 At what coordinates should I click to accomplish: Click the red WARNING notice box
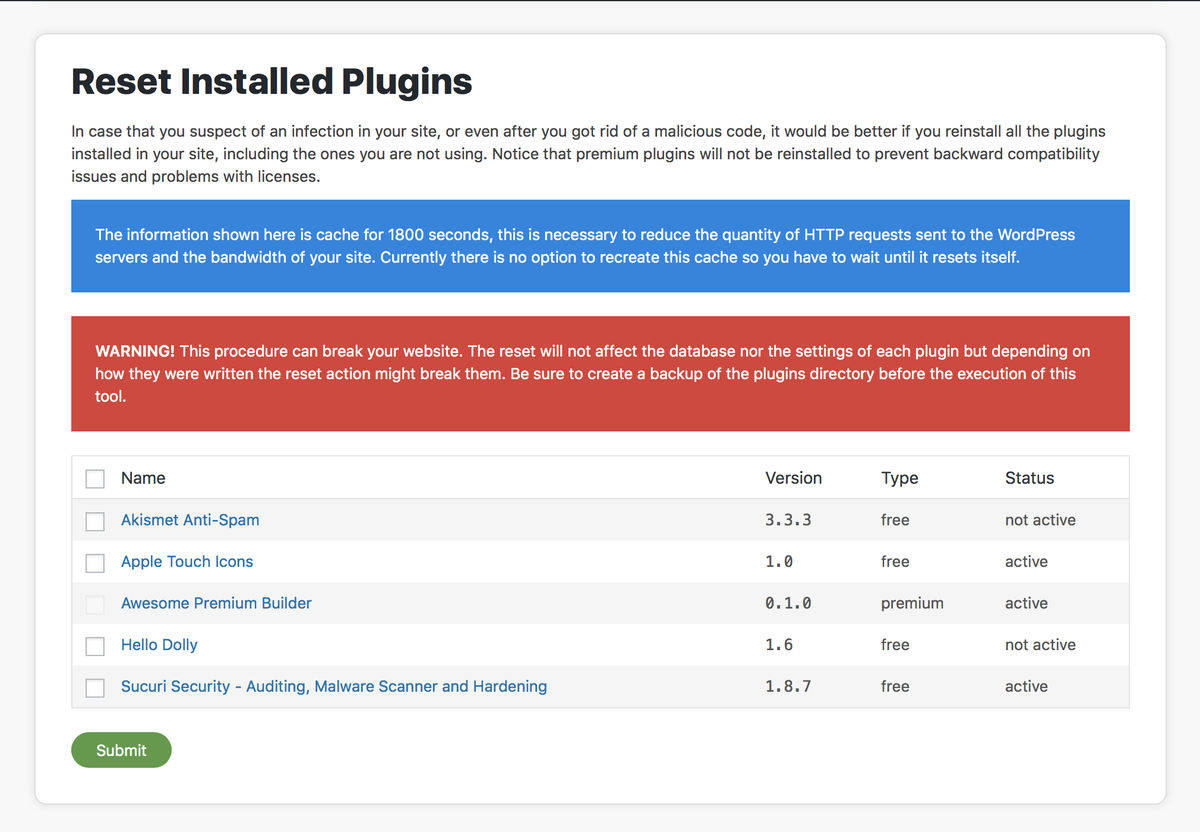[x=600, y=374]
